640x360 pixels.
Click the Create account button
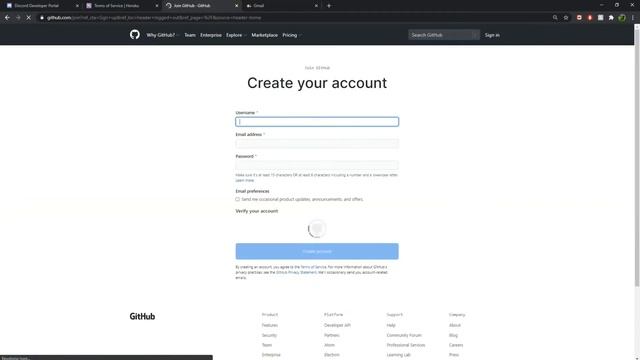click(317, 251)
